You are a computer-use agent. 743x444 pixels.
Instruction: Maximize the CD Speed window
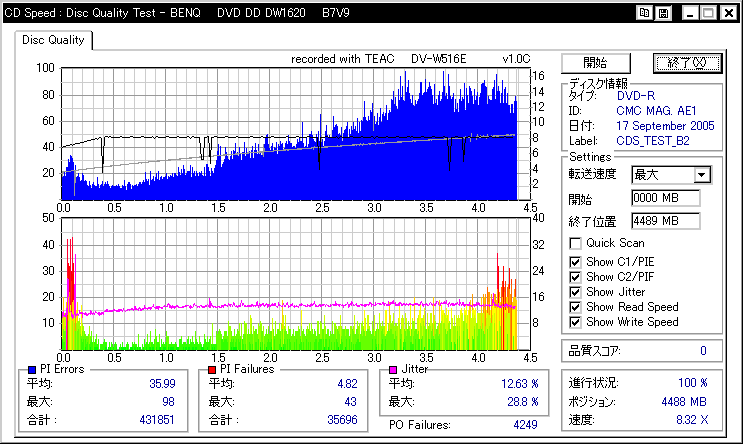(x=708, y=13)
